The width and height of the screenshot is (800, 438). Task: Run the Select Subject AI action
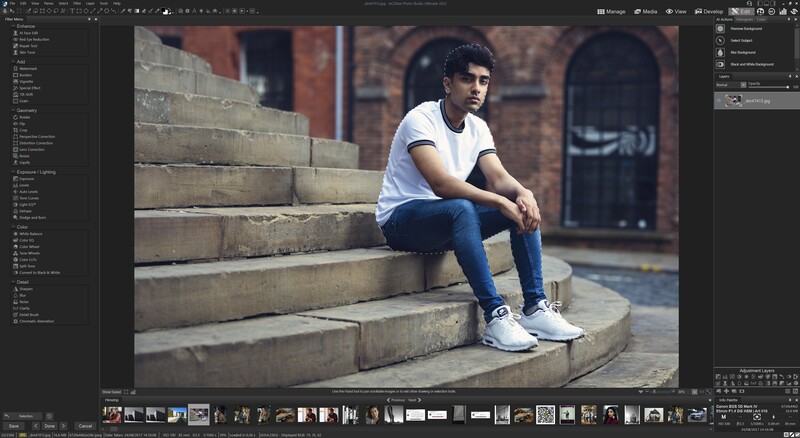741,40
